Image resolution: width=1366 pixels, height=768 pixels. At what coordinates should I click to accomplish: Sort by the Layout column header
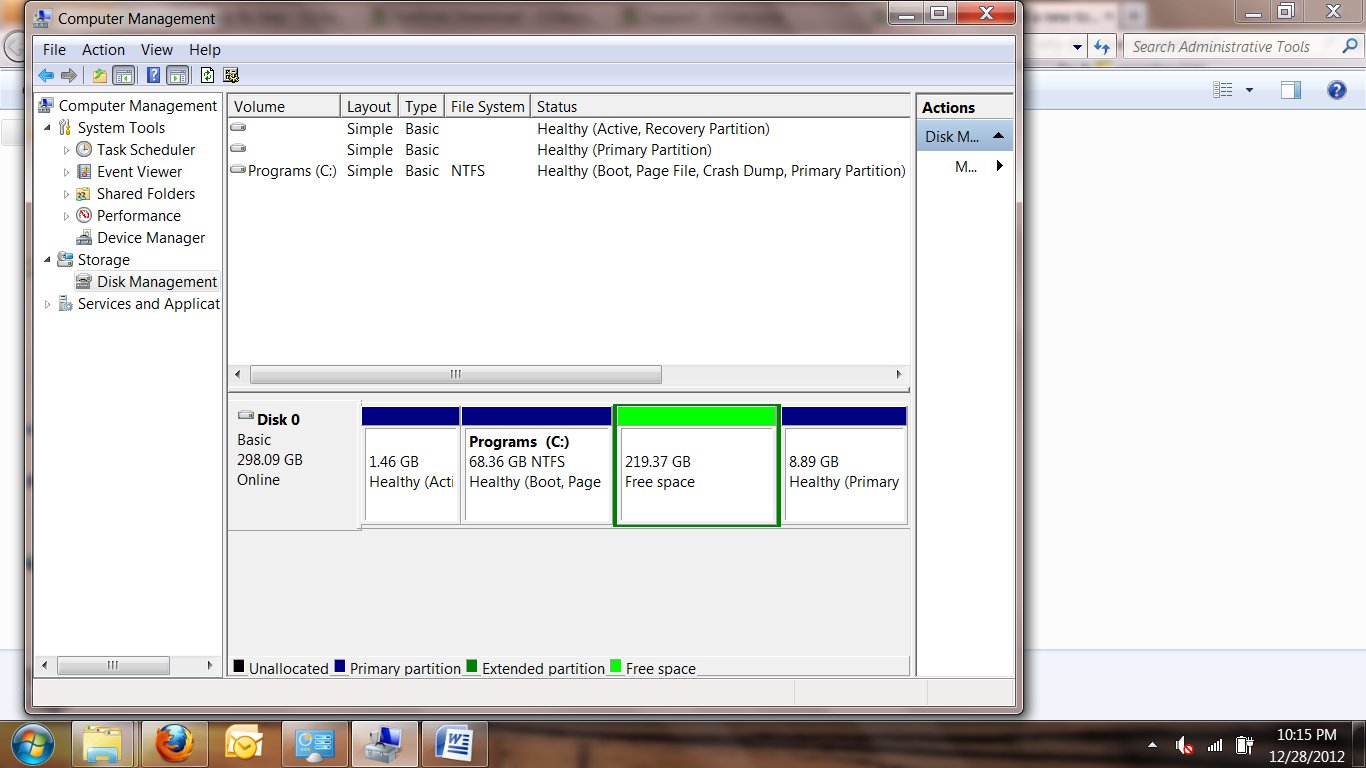(369, 107)
